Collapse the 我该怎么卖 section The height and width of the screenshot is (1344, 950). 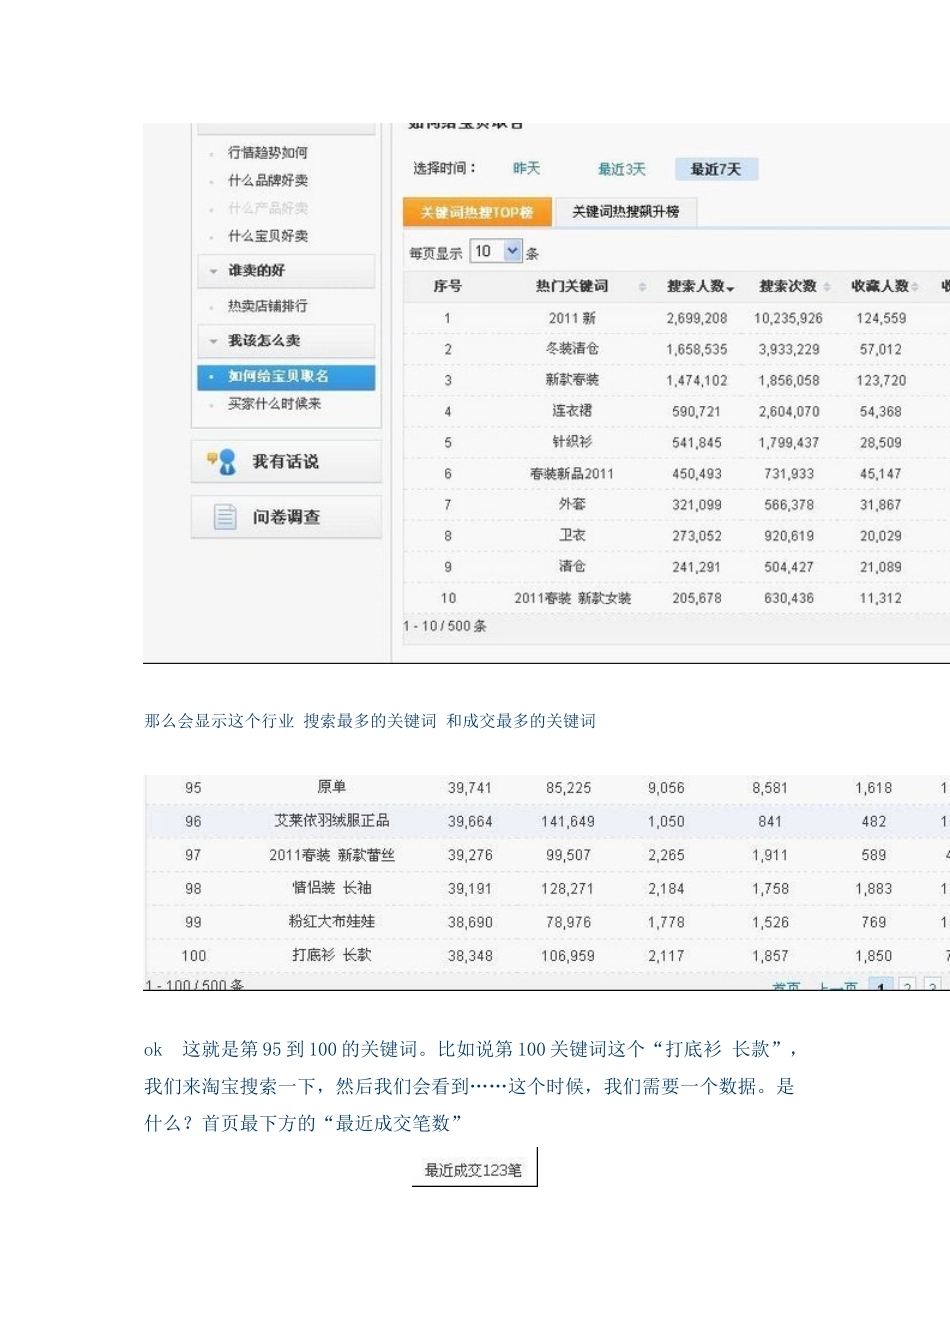click(x=213, y=341)
